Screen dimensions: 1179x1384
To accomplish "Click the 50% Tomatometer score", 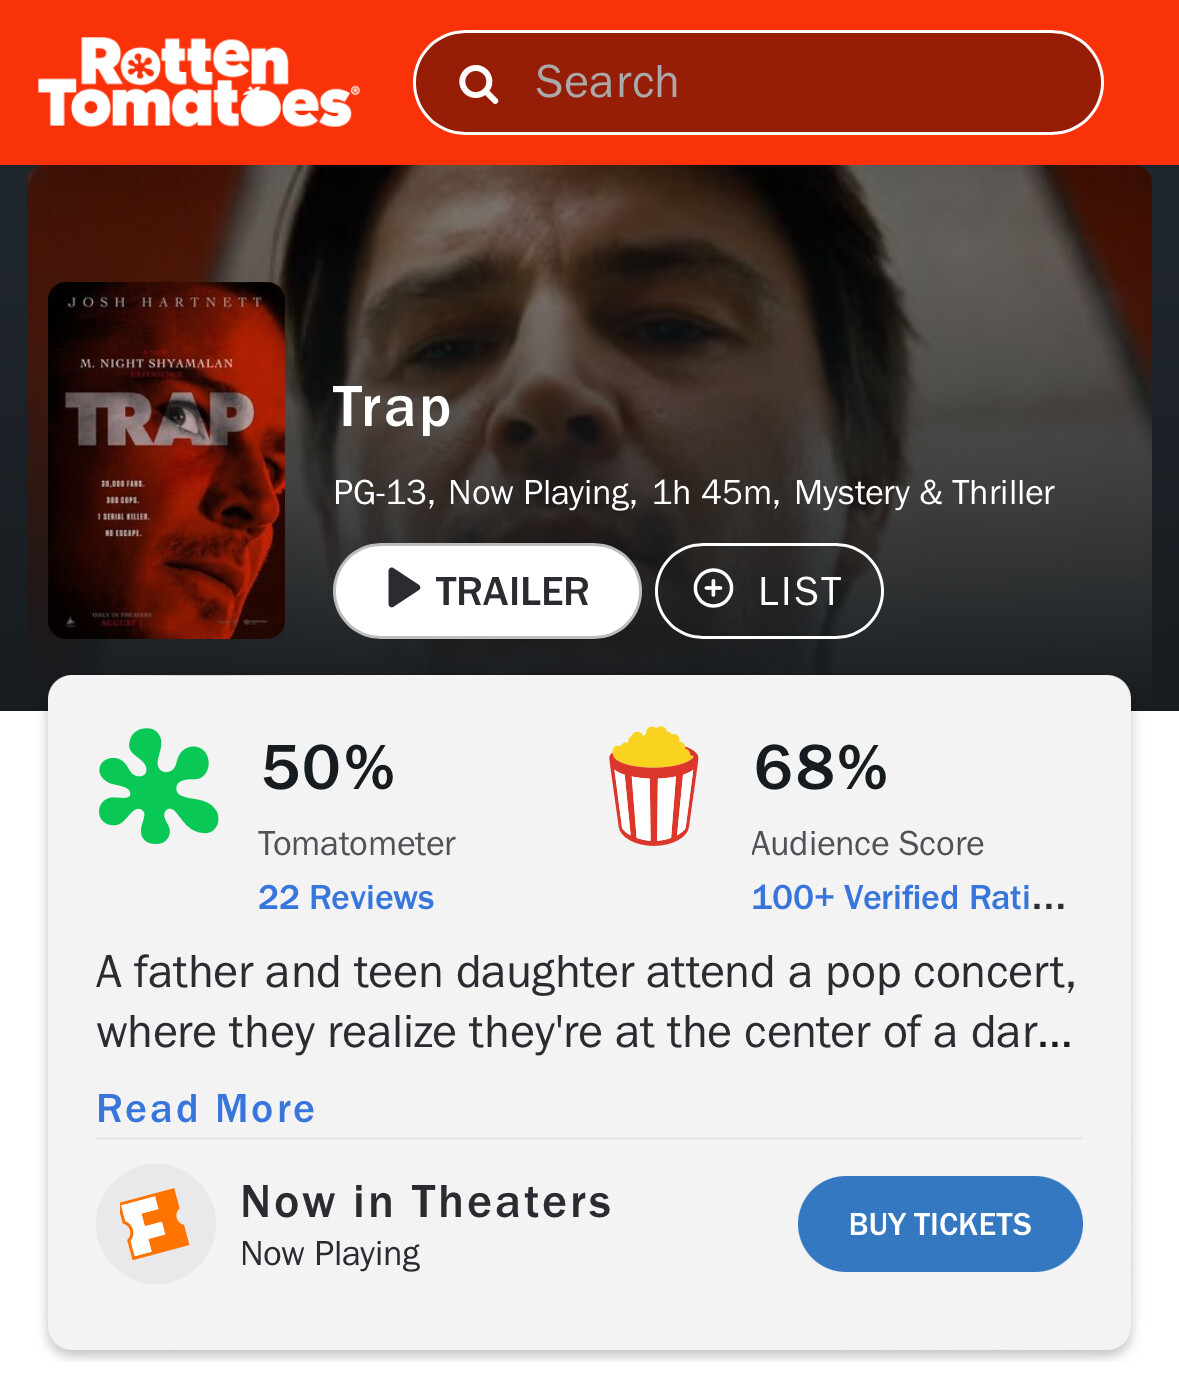I will (x=328, y=768).
